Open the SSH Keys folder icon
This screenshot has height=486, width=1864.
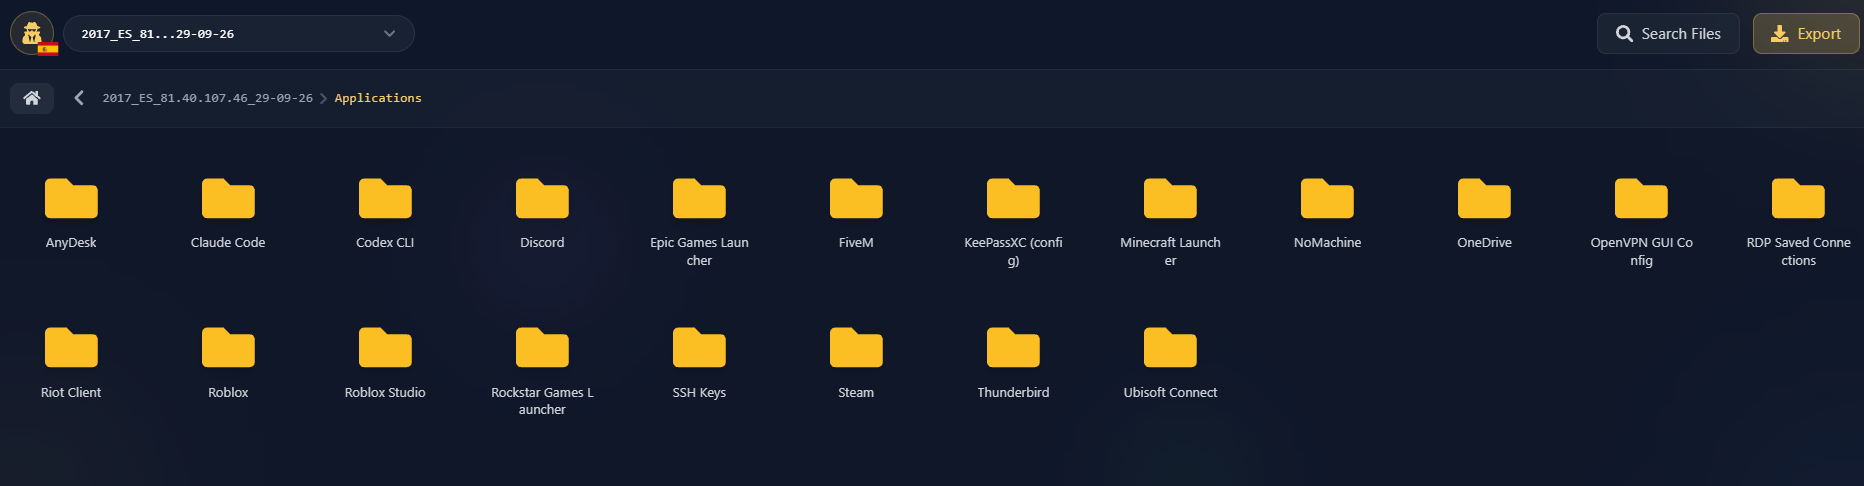coord(699,347)
